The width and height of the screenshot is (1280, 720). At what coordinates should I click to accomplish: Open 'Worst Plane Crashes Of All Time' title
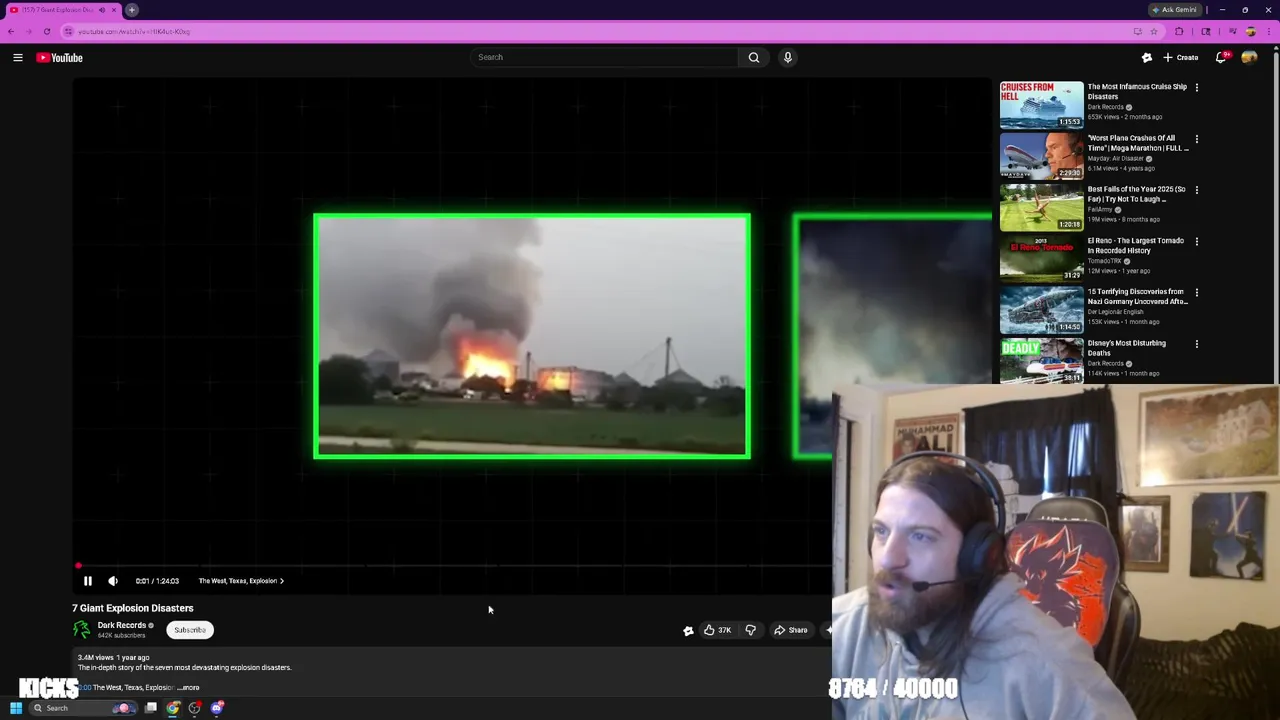pos(1138,143)
